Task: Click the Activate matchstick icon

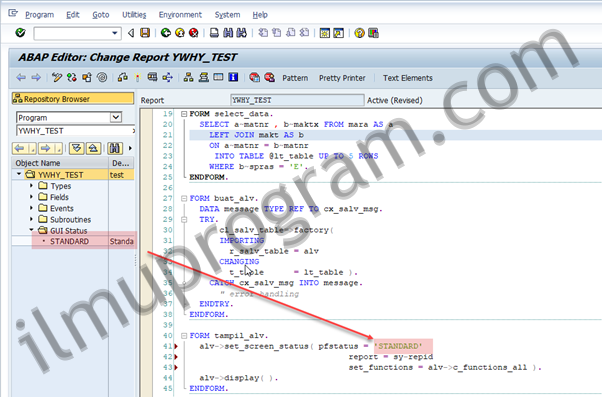Action: click(x=137, y=78)
